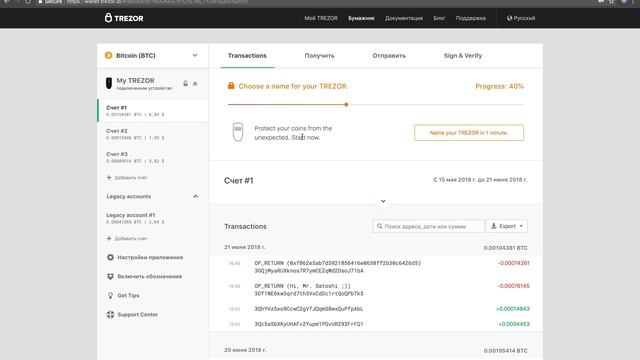The height and width of the screenshot is (360, 640).
Task: Click the orange lock icon in the banner
Action: [231, 86]
